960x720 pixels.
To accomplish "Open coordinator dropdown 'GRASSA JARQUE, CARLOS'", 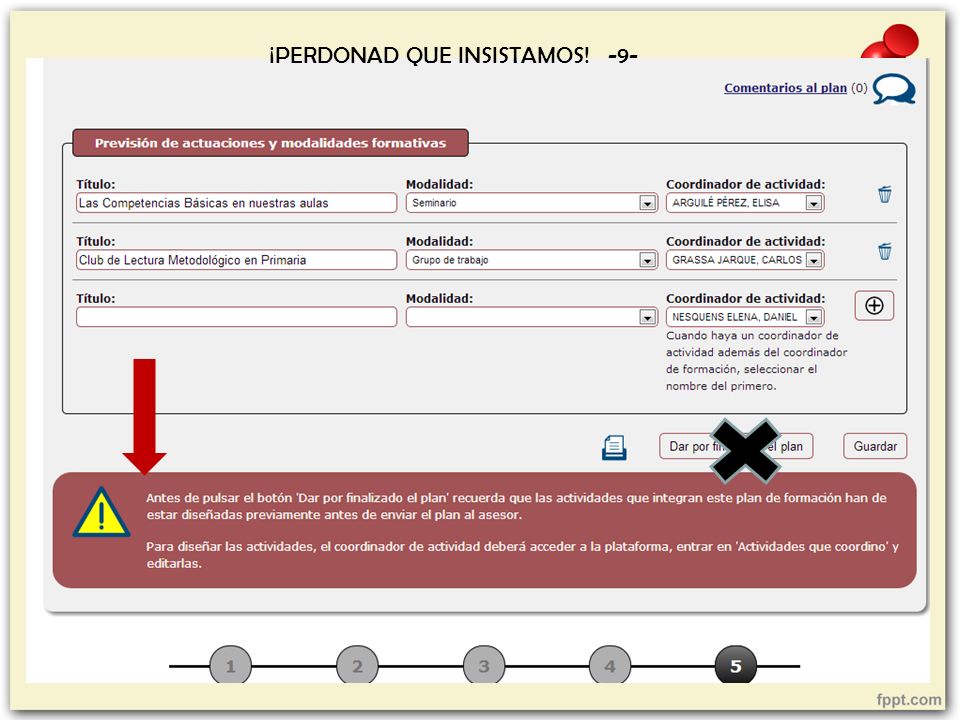I will point(745,260).
